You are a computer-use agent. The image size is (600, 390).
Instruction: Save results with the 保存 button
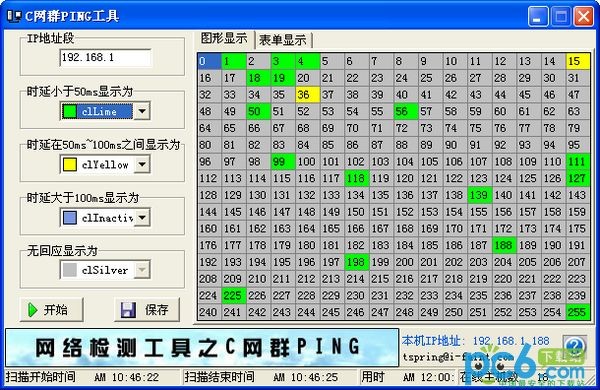tap(147, 310)
